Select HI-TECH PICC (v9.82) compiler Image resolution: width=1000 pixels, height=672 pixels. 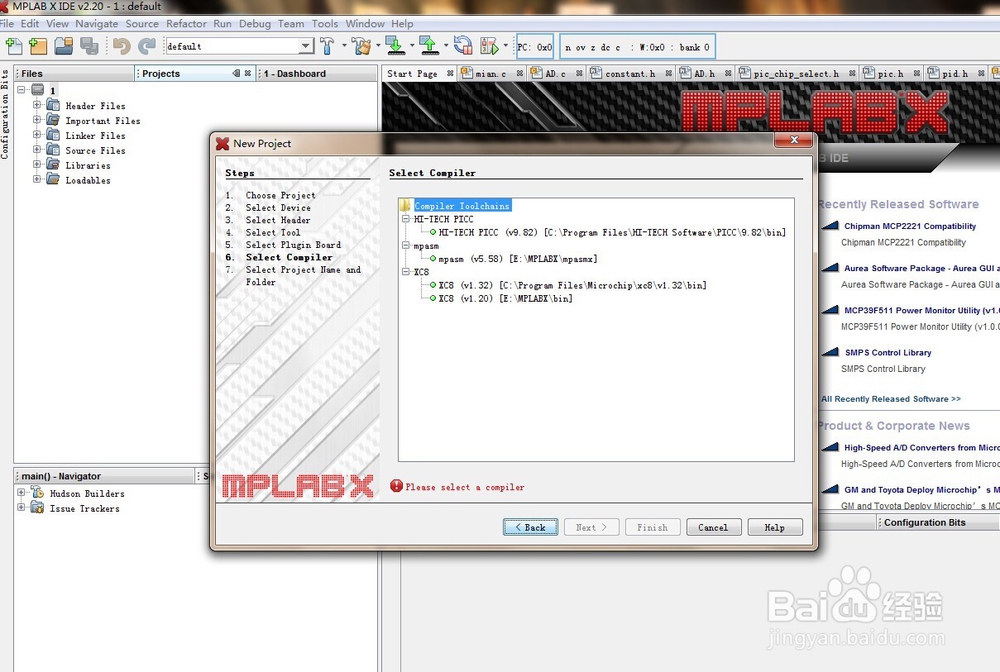[612, 233]
